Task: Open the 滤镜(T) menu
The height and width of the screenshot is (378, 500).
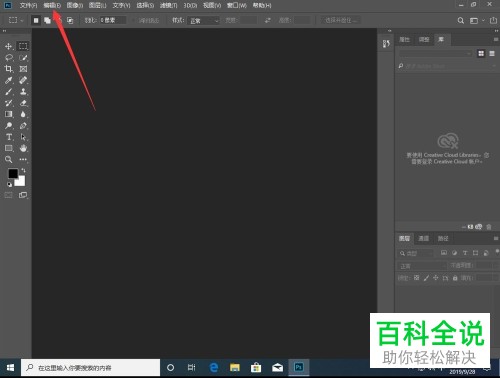Action: [x=168, y=5]
